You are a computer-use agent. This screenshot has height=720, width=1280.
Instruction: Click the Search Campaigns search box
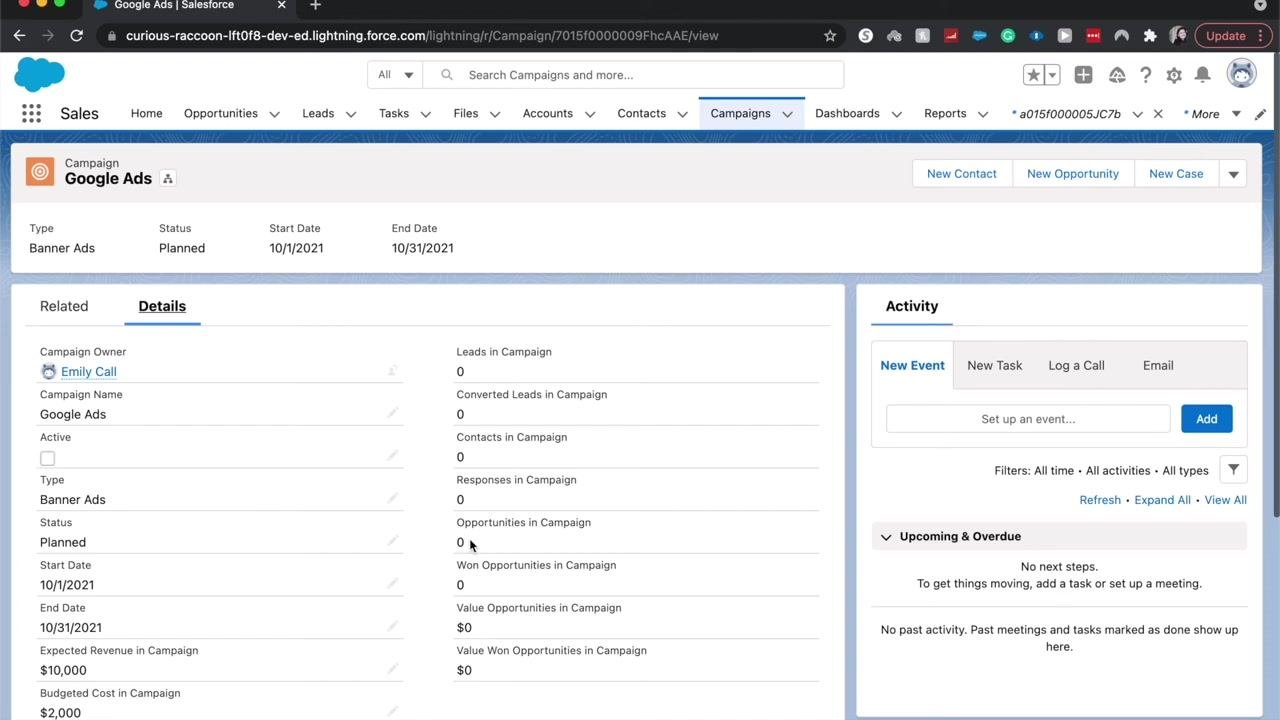tap(634, 75)
